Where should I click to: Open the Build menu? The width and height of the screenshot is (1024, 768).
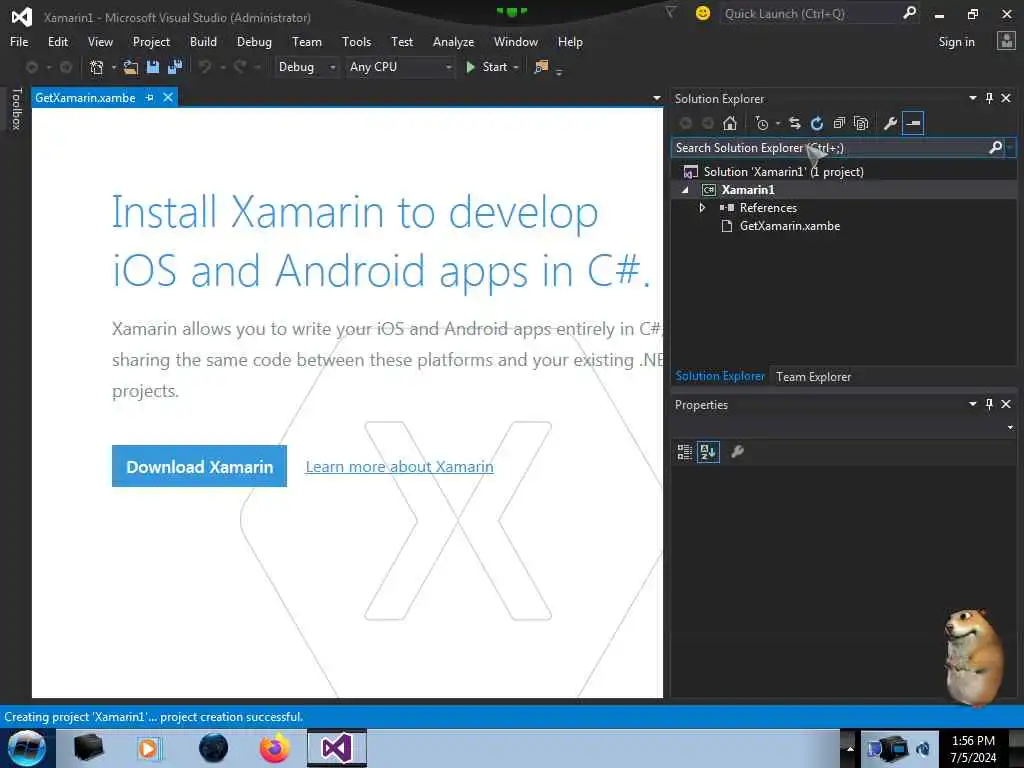(x=203, y=42)
